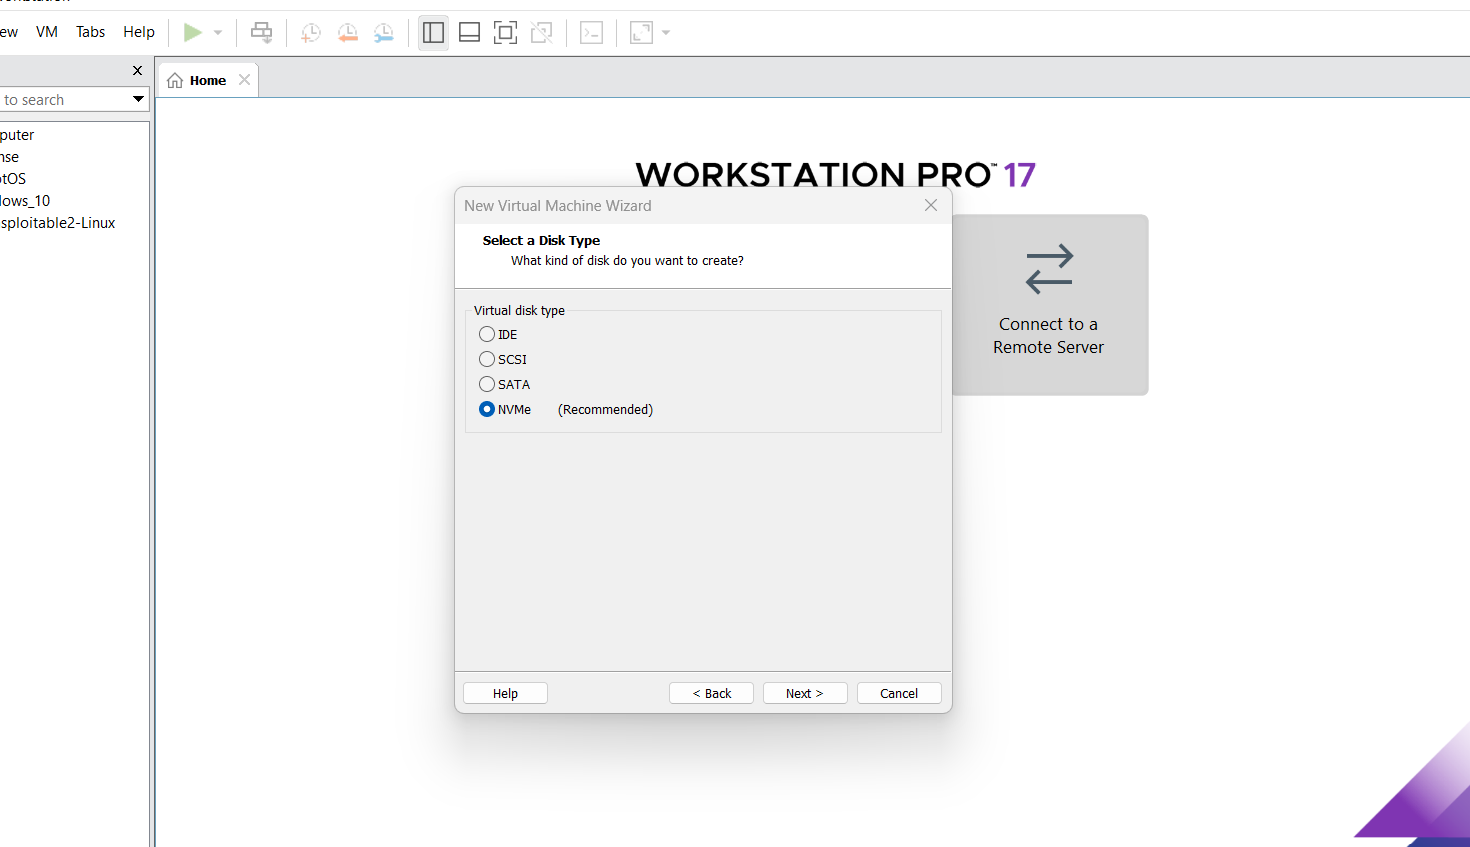1470x847 pixels.
Task: Close the Home tab
Action: (244, 80)
